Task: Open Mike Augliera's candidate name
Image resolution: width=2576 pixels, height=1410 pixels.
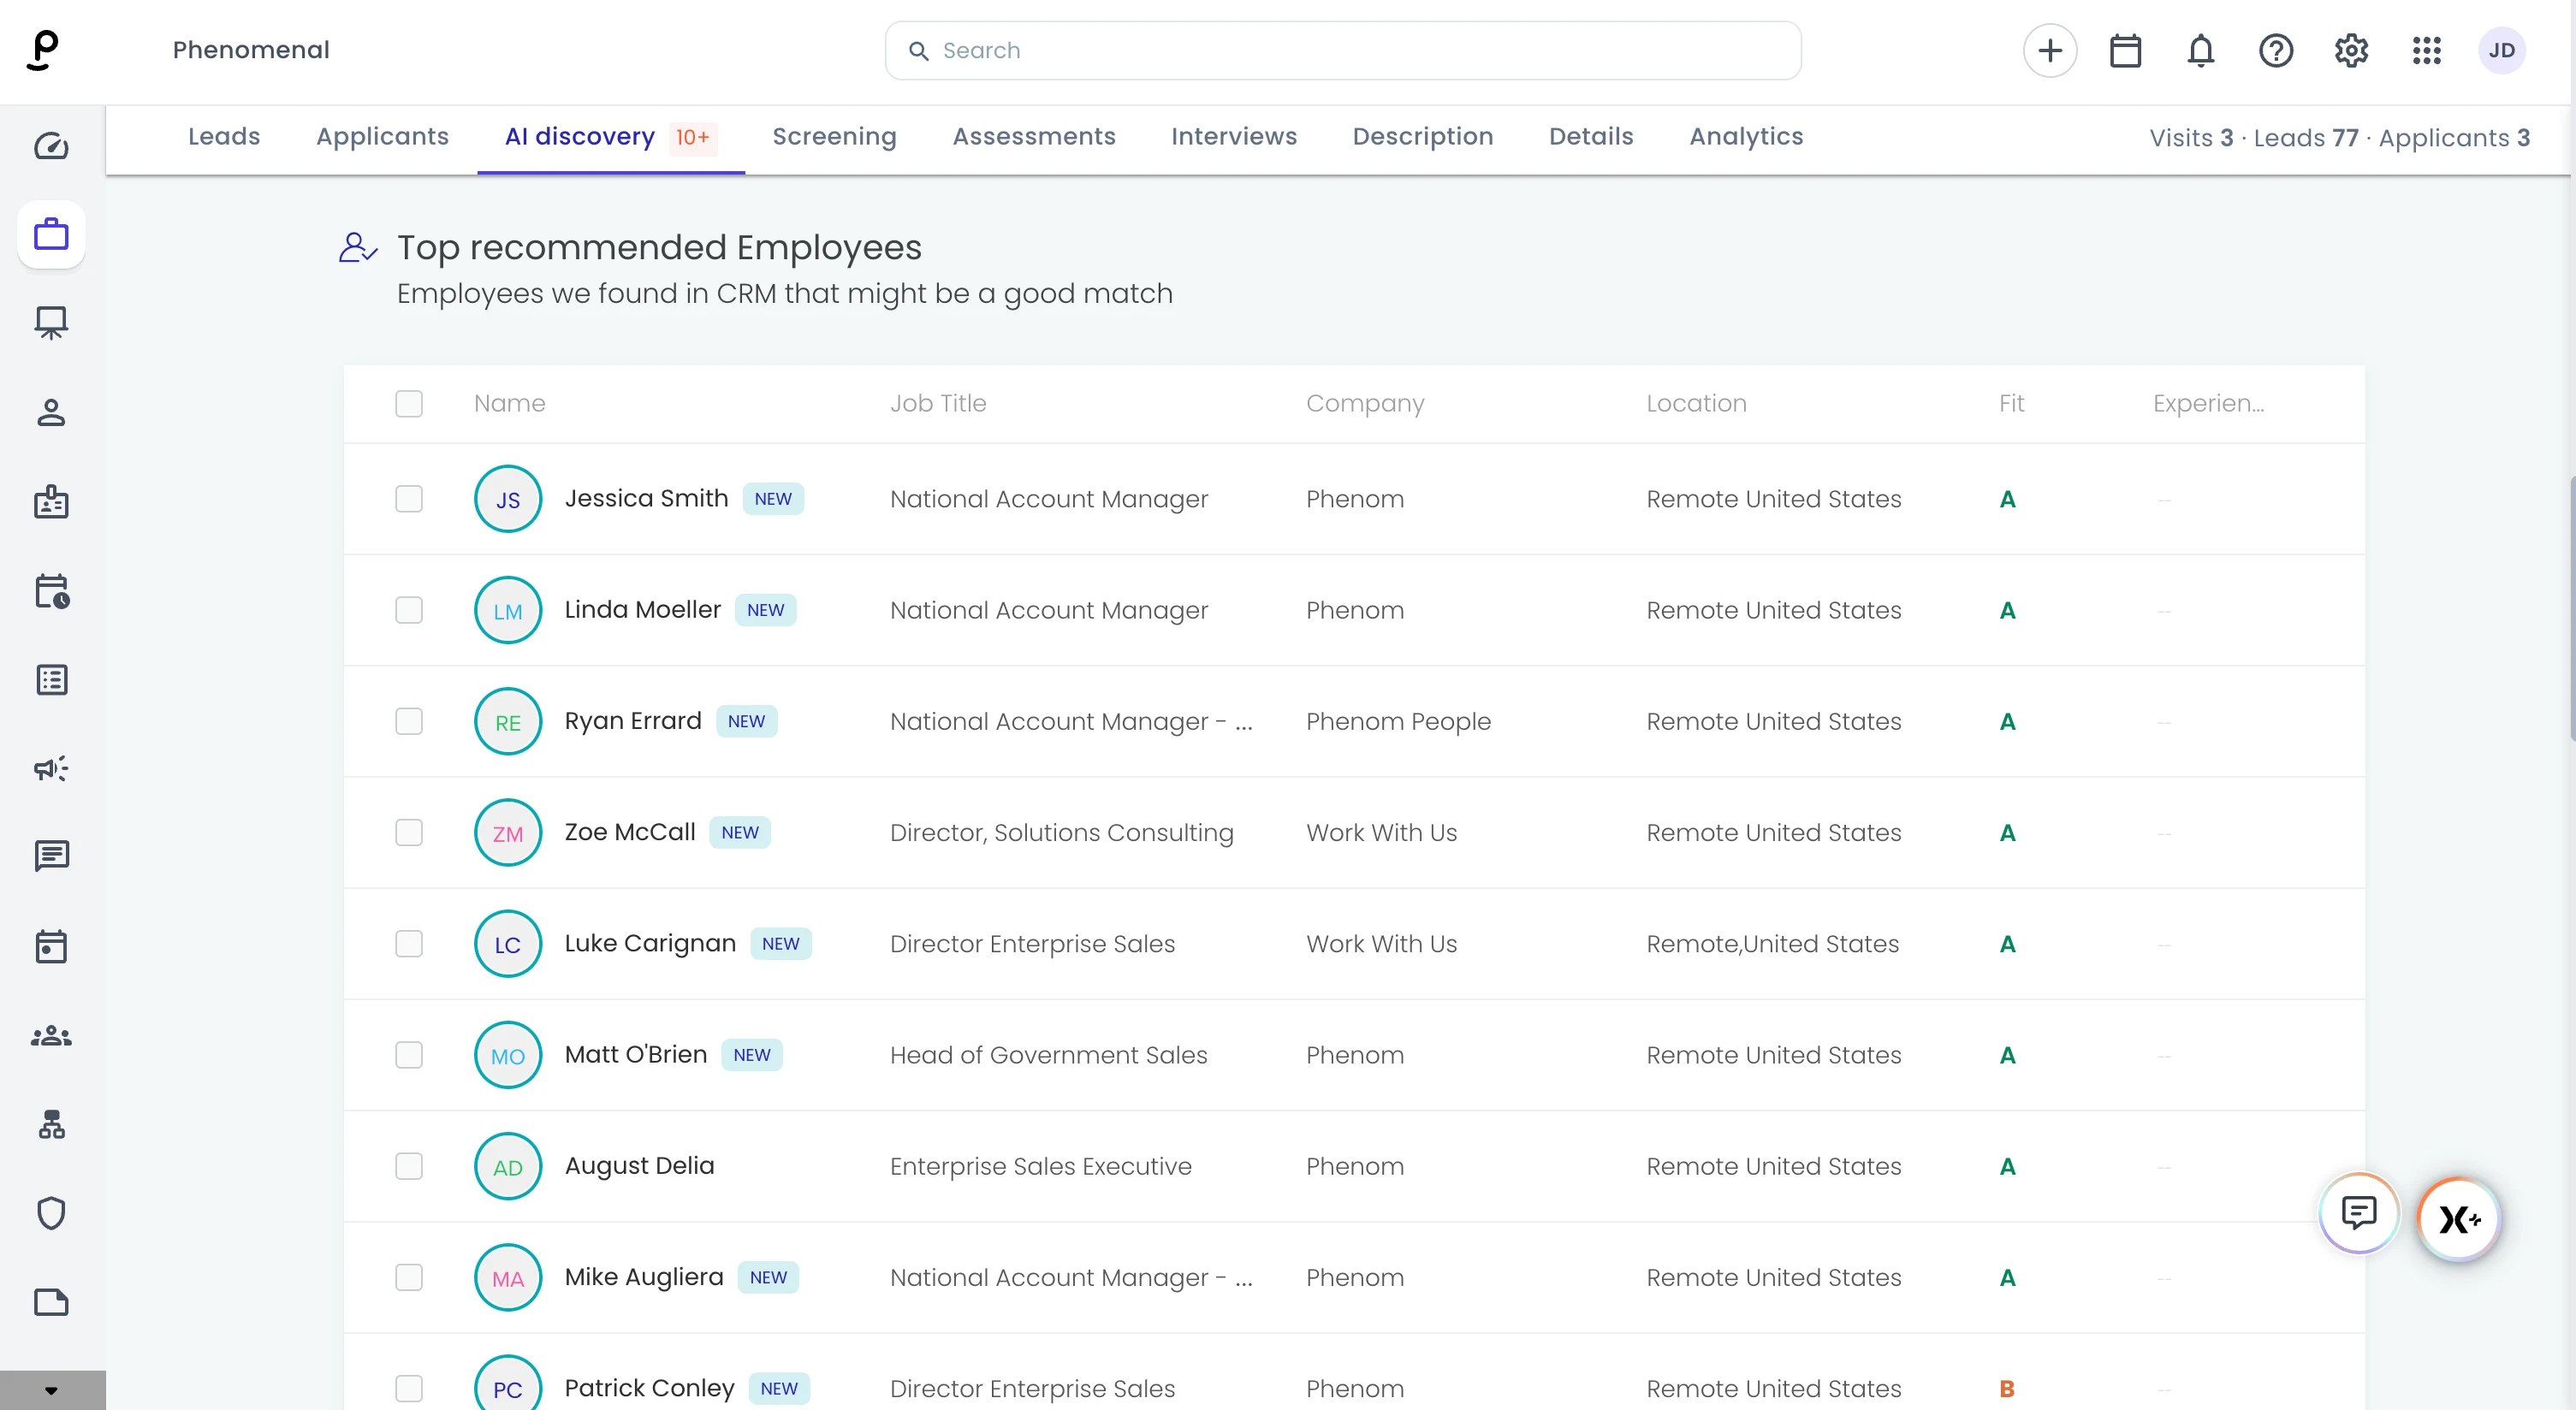Action: tap(644, 1277)
